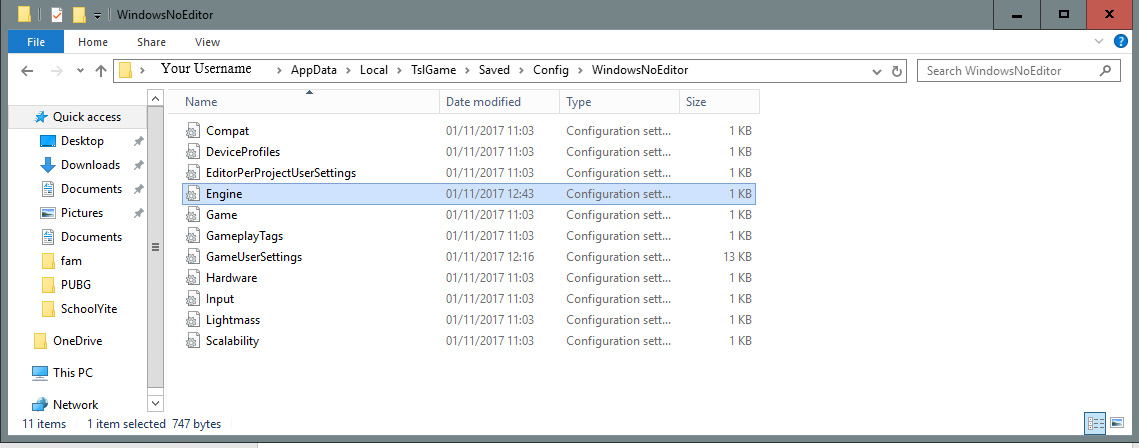Sort by Type column header
1139x448 pixels.
point(620,102)
